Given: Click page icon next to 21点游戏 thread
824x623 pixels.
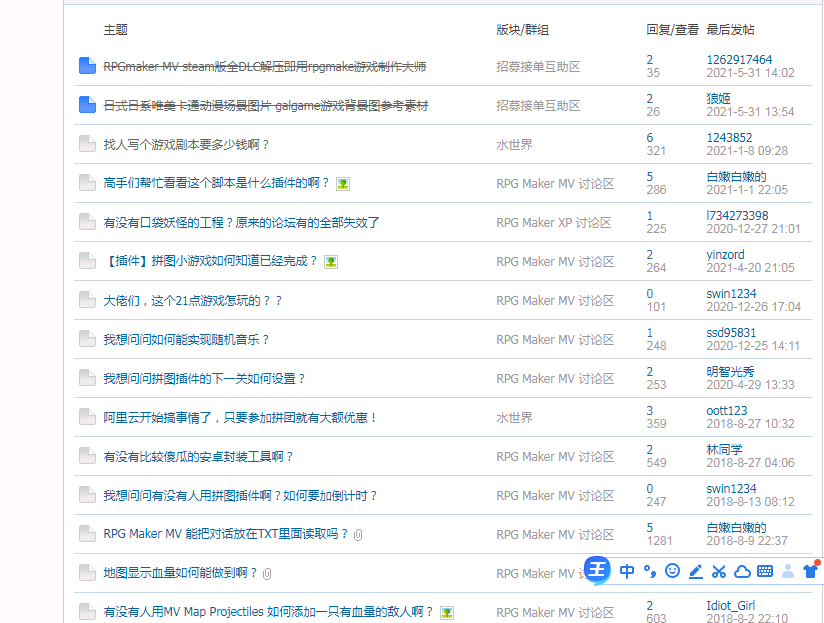Looking at the screenshot, I should 87,299.
